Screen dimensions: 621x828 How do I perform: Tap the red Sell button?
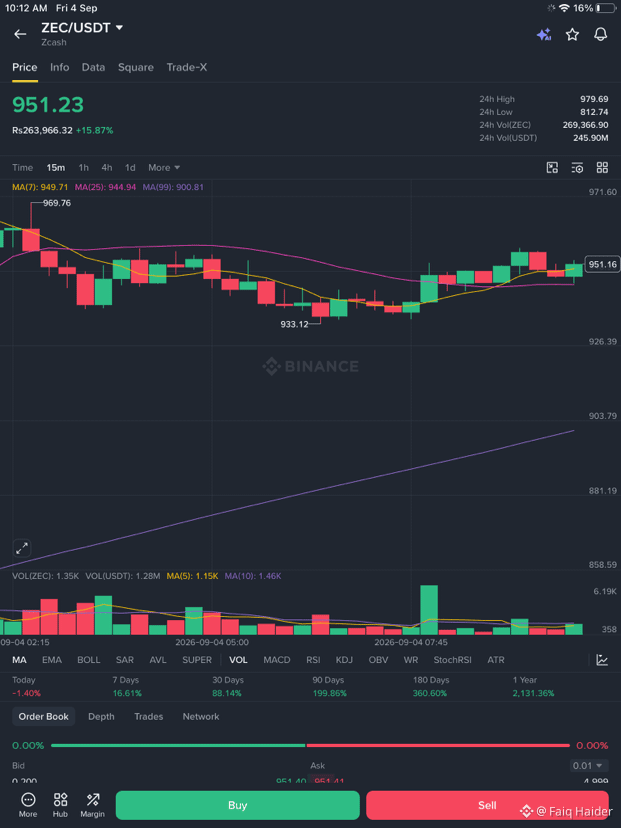tap(487, 805)
